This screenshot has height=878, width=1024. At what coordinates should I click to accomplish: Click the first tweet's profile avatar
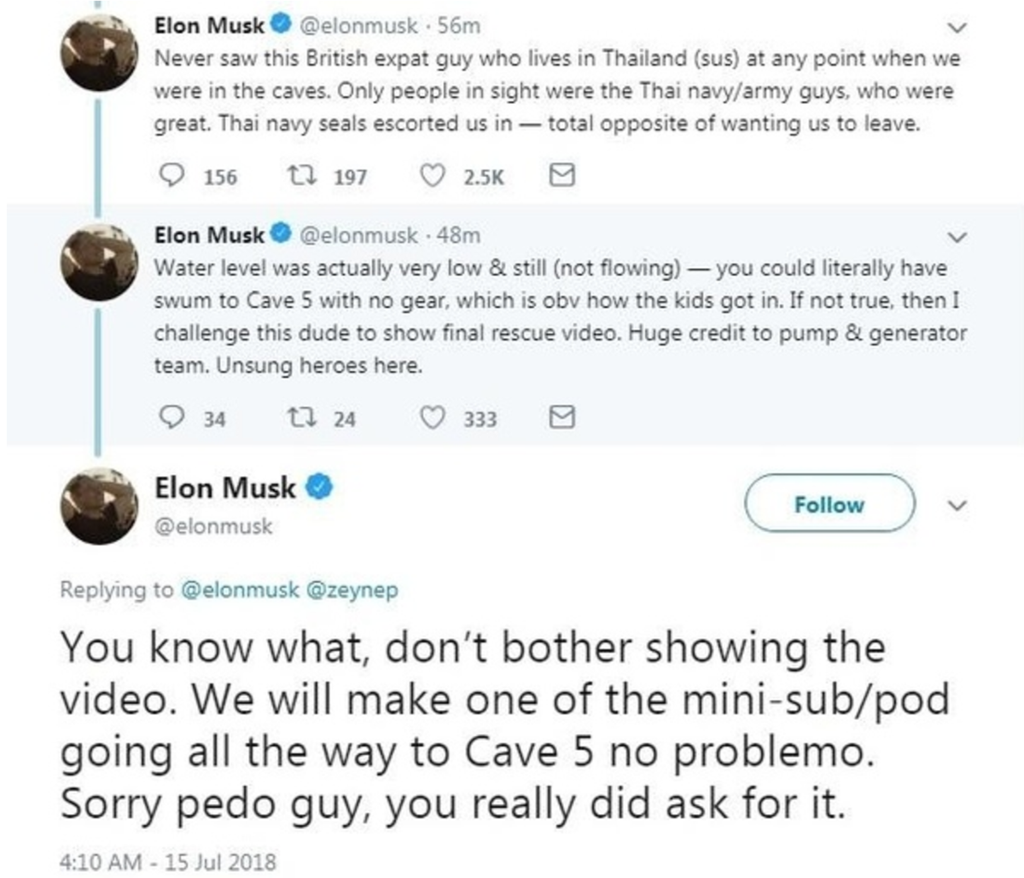click(100, 54)
